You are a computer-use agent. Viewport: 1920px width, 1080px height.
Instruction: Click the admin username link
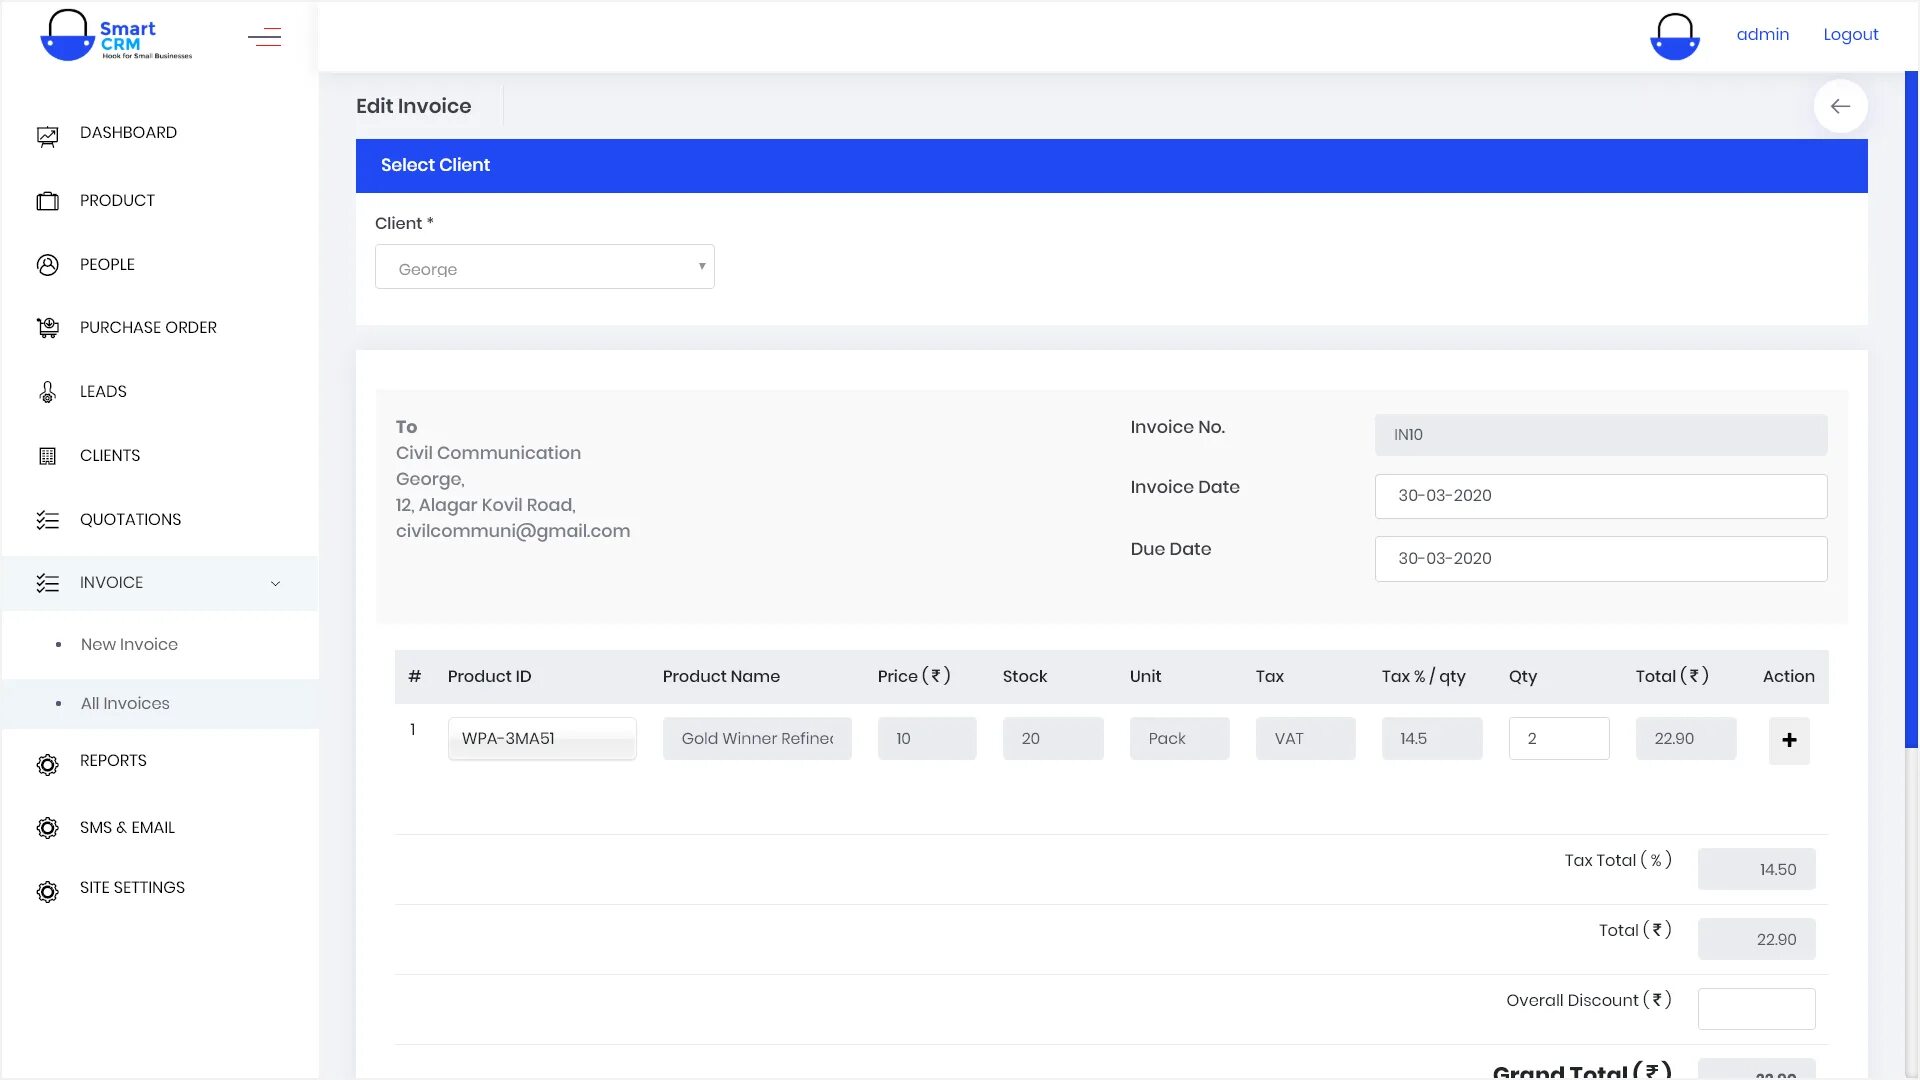[1762, 34]
